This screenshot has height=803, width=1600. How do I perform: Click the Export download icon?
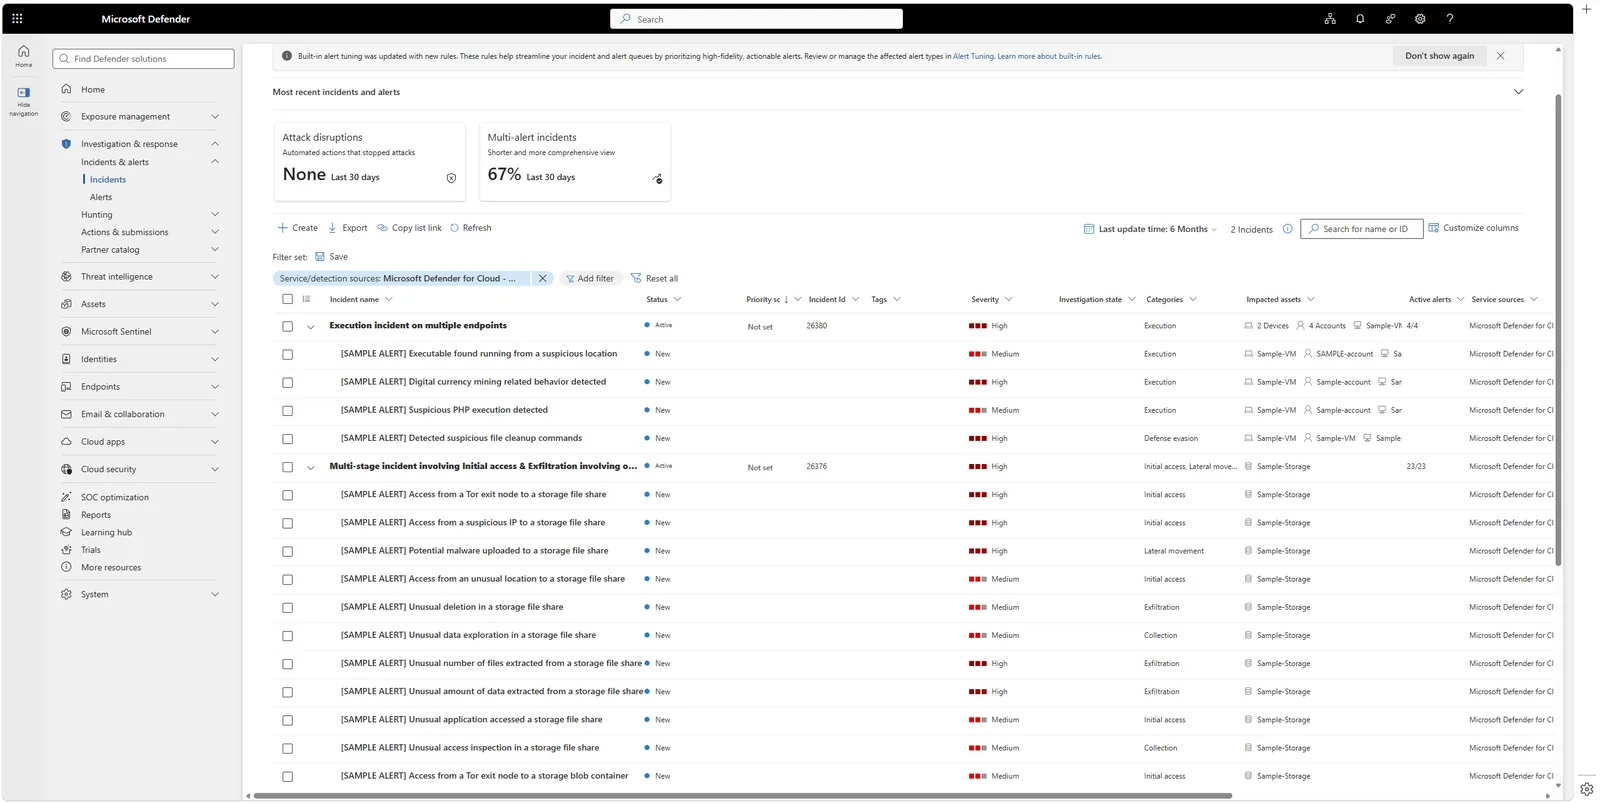pos(332,228)
